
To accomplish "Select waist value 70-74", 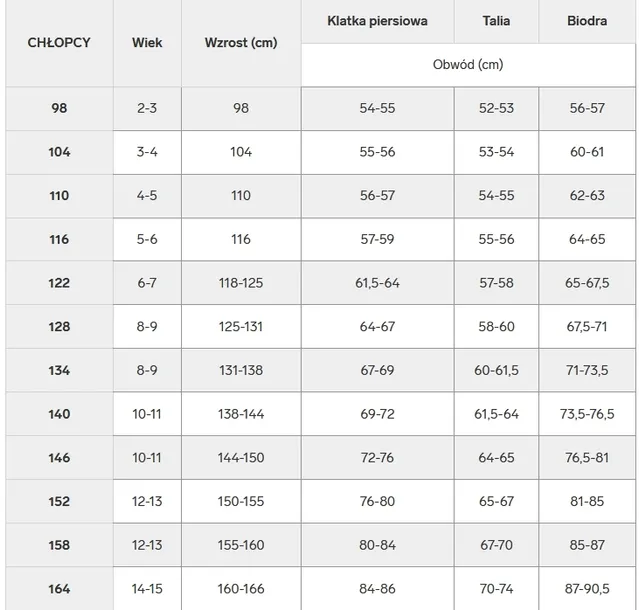I will pos(496,589).
